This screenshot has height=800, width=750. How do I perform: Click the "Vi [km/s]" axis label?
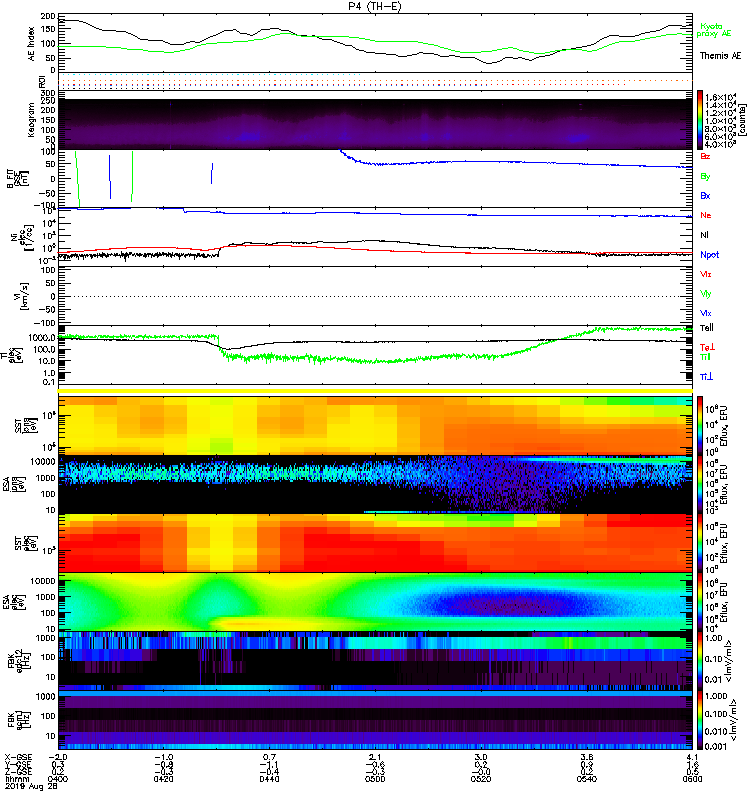click(22, 296)
